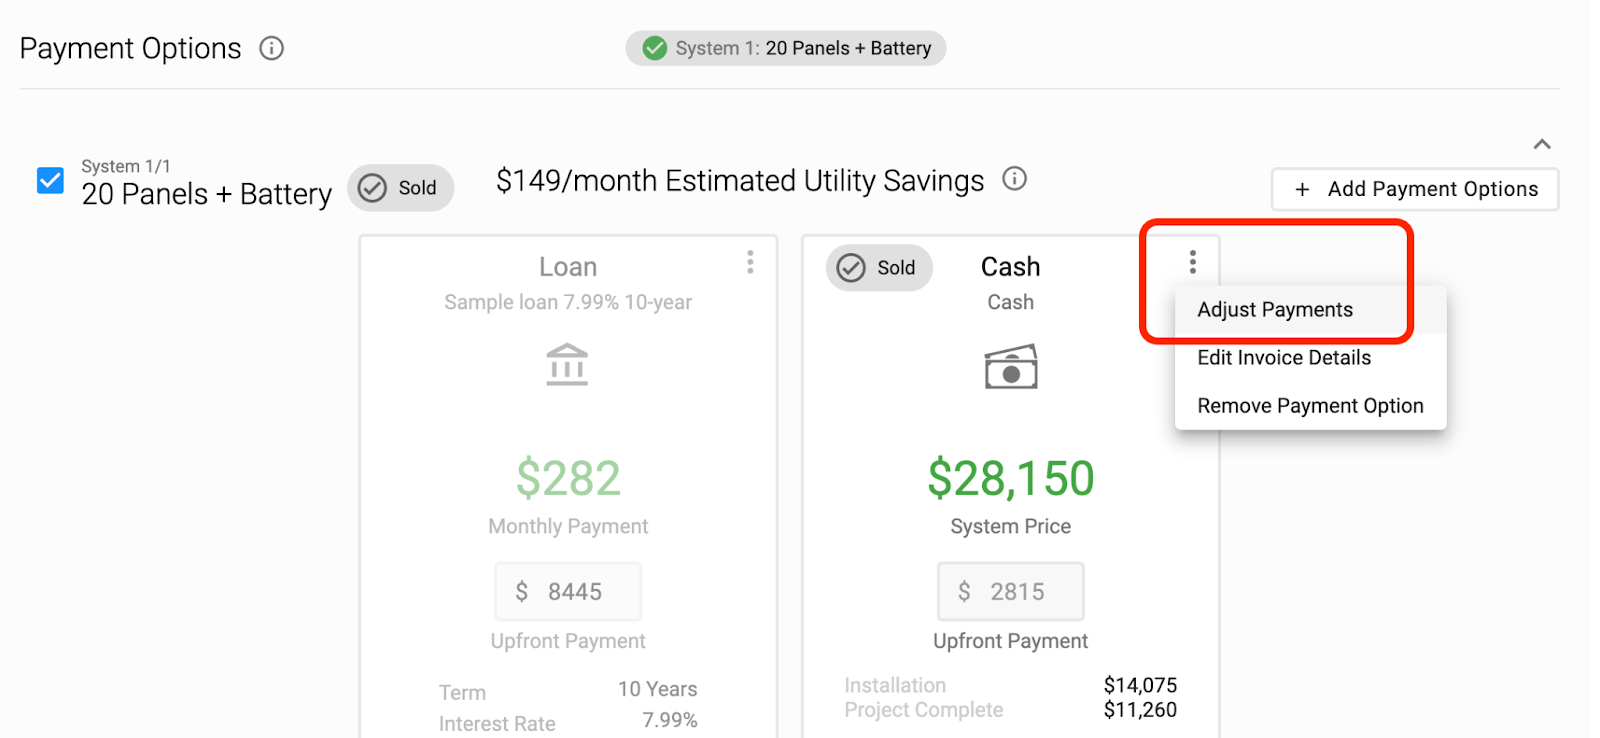Click the Add Payment Options button
This screenshot has width=1600, height=738.
1415,189
